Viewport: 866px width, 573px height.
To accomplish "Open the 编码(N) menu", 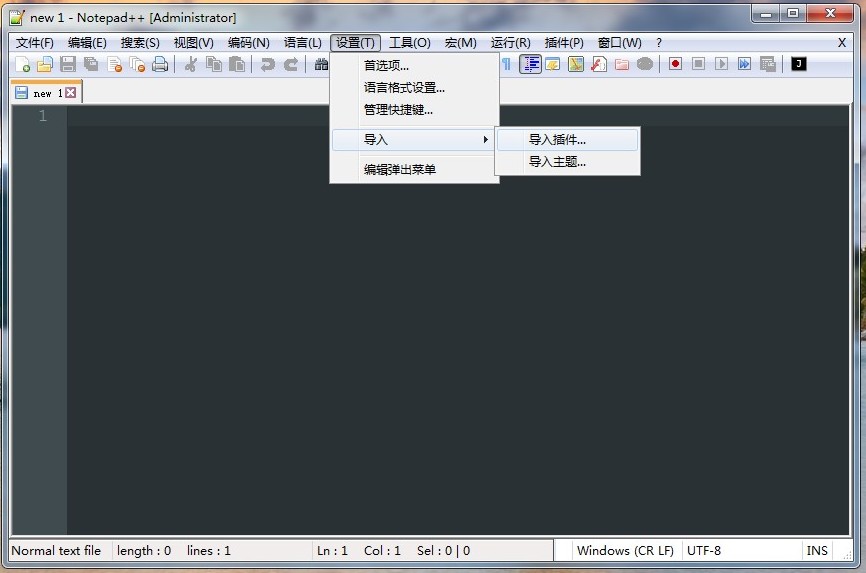I will pyautogui.click(x=249, y=43).
